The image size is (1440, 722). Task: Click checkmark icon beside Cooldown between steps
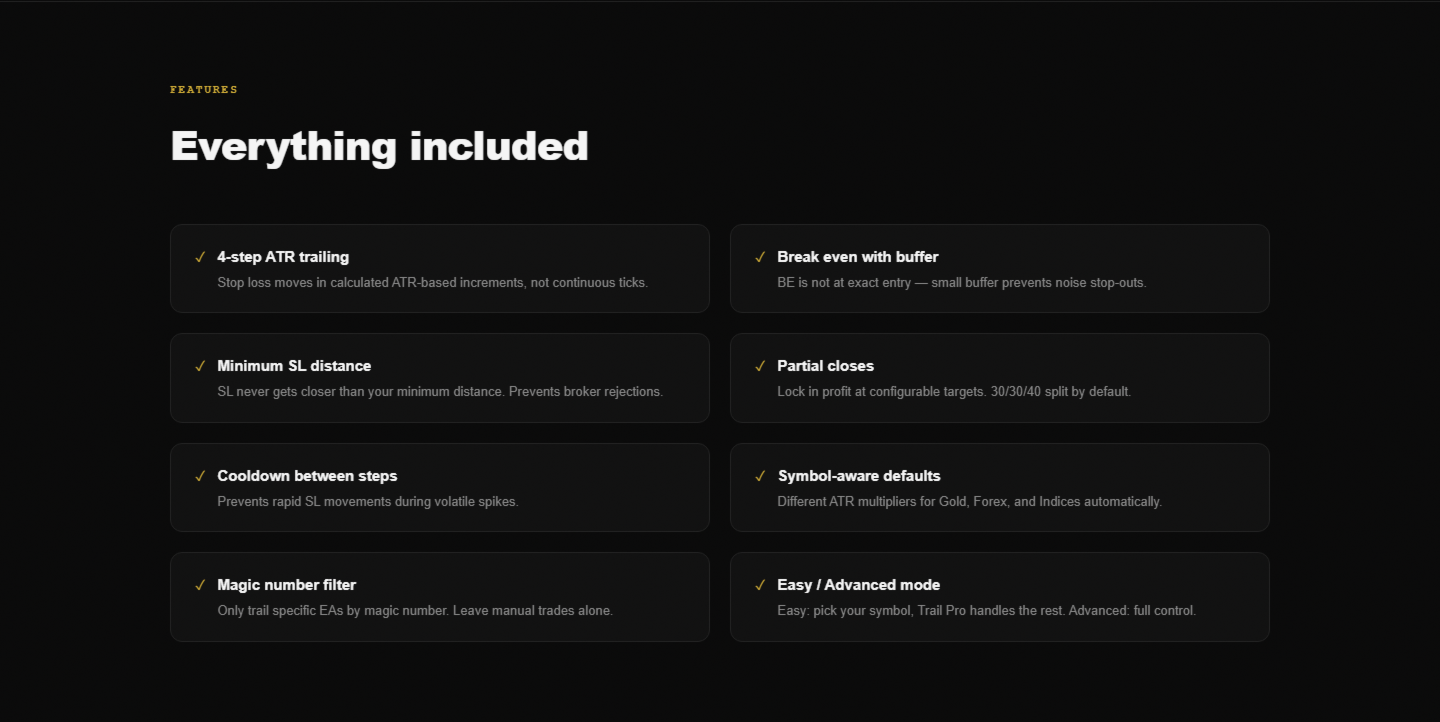pyautogui.click(x=200, y=477)
